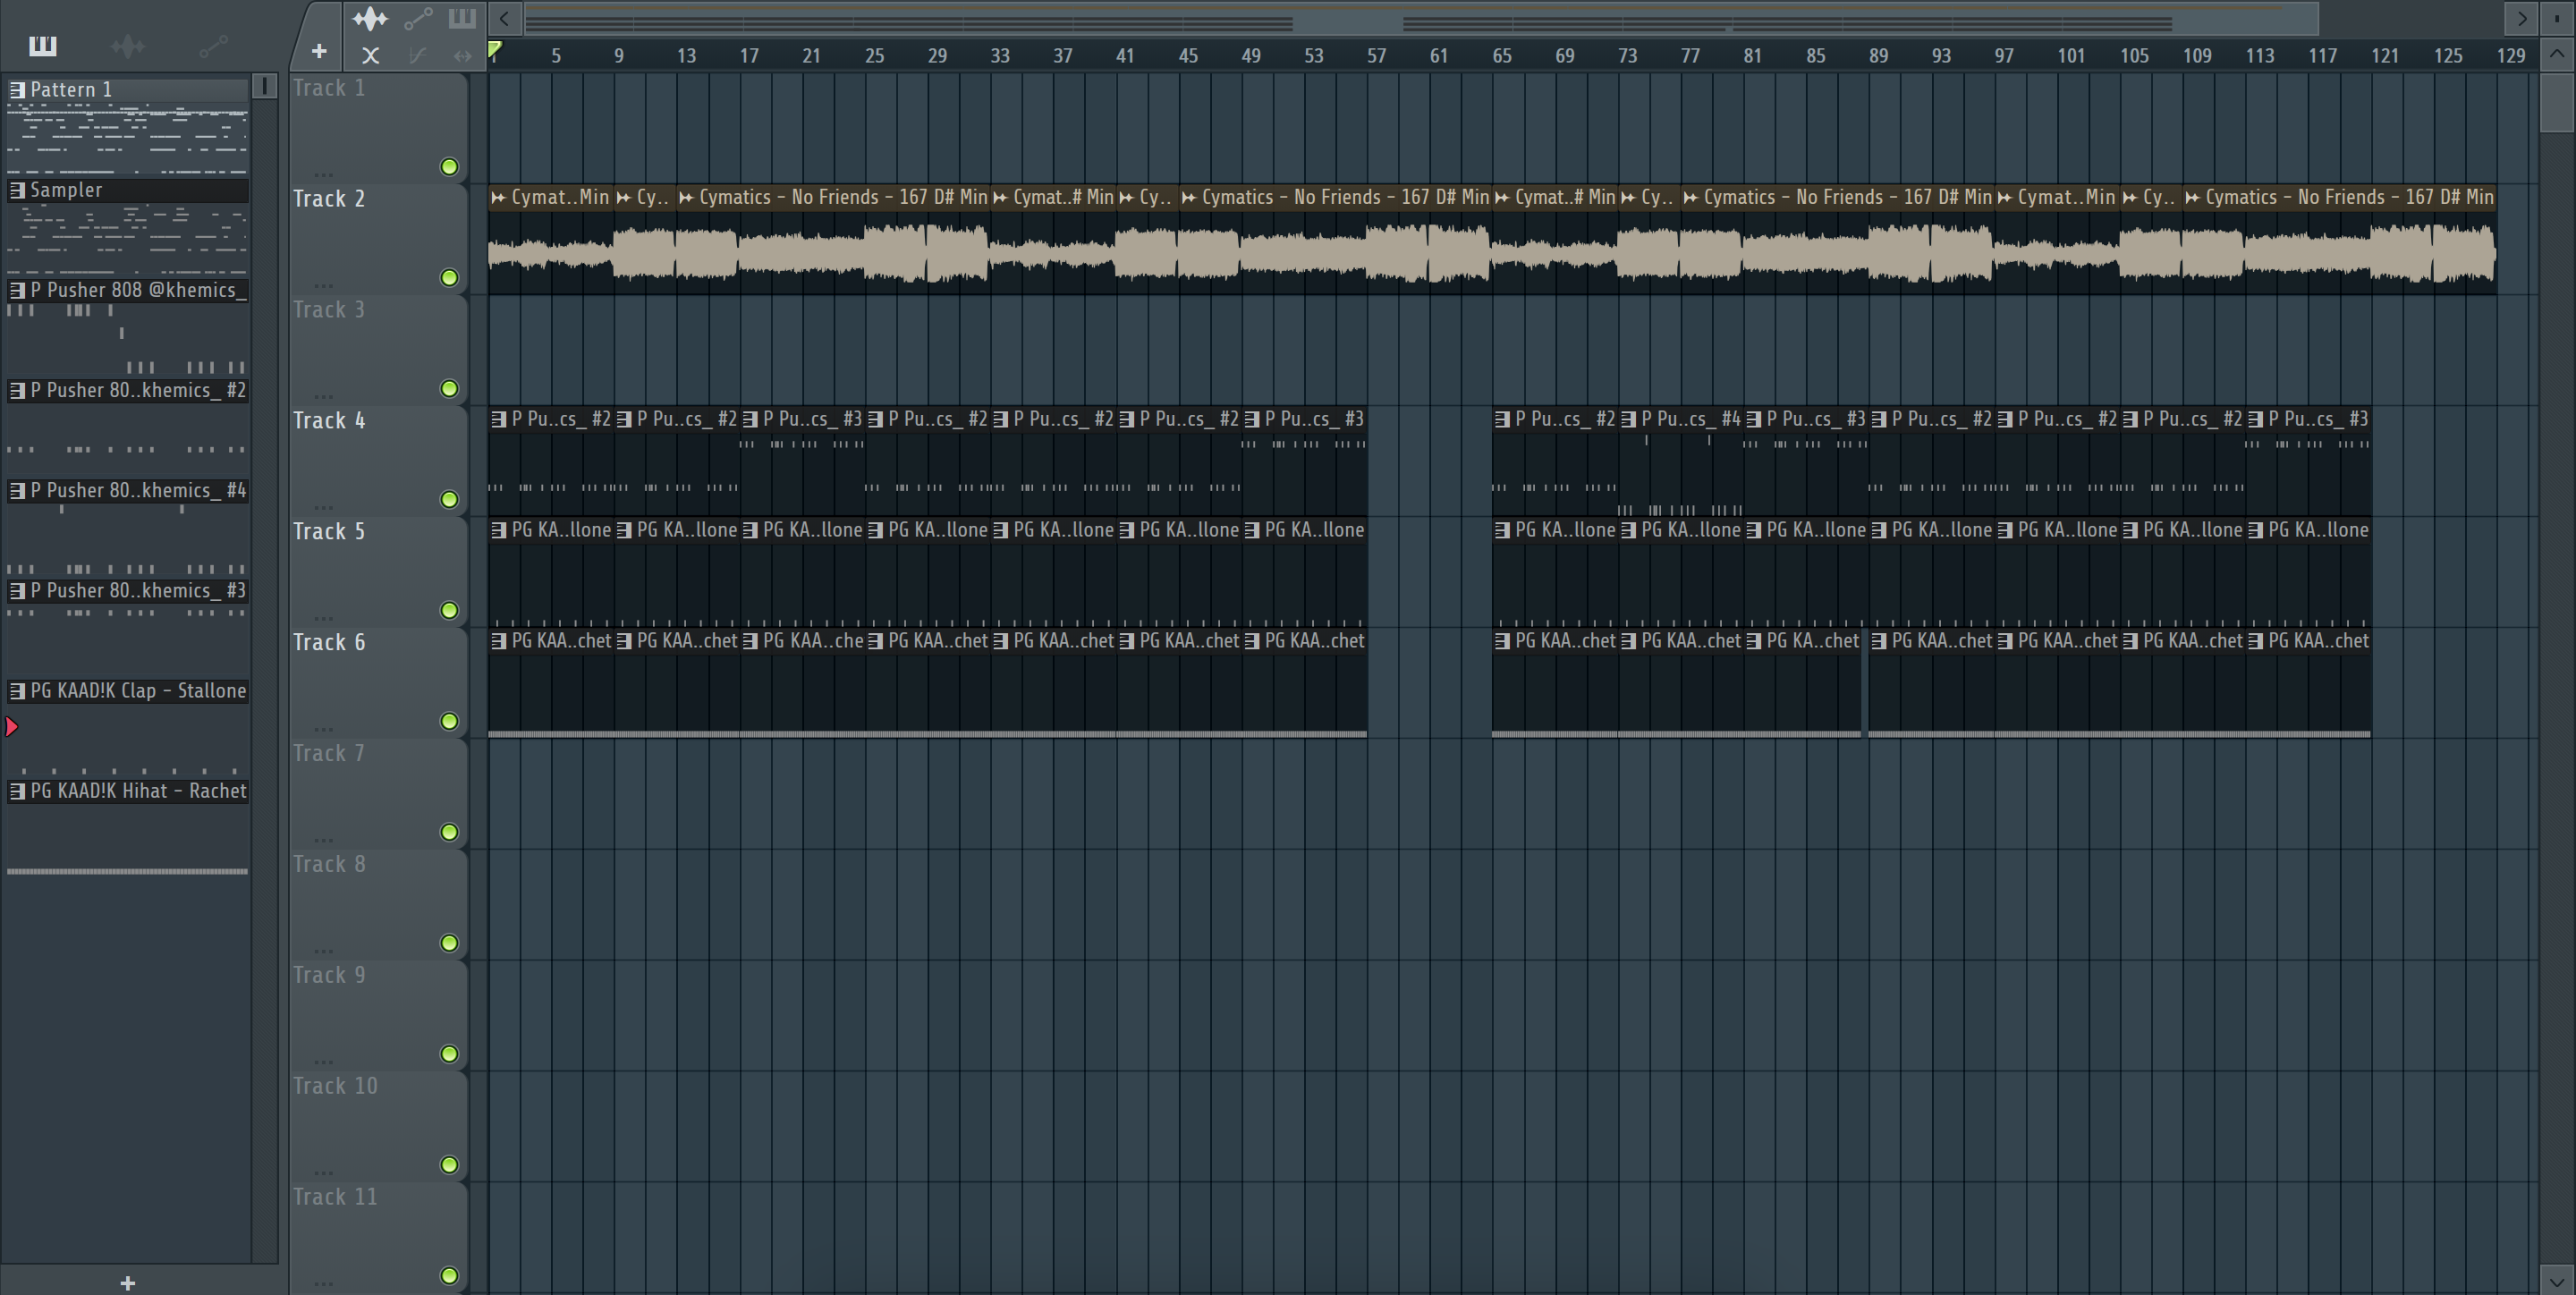The image size is (2576, 1295).
Task: Click the picker panel scrollbar thumb
Action: coord(265,86)
